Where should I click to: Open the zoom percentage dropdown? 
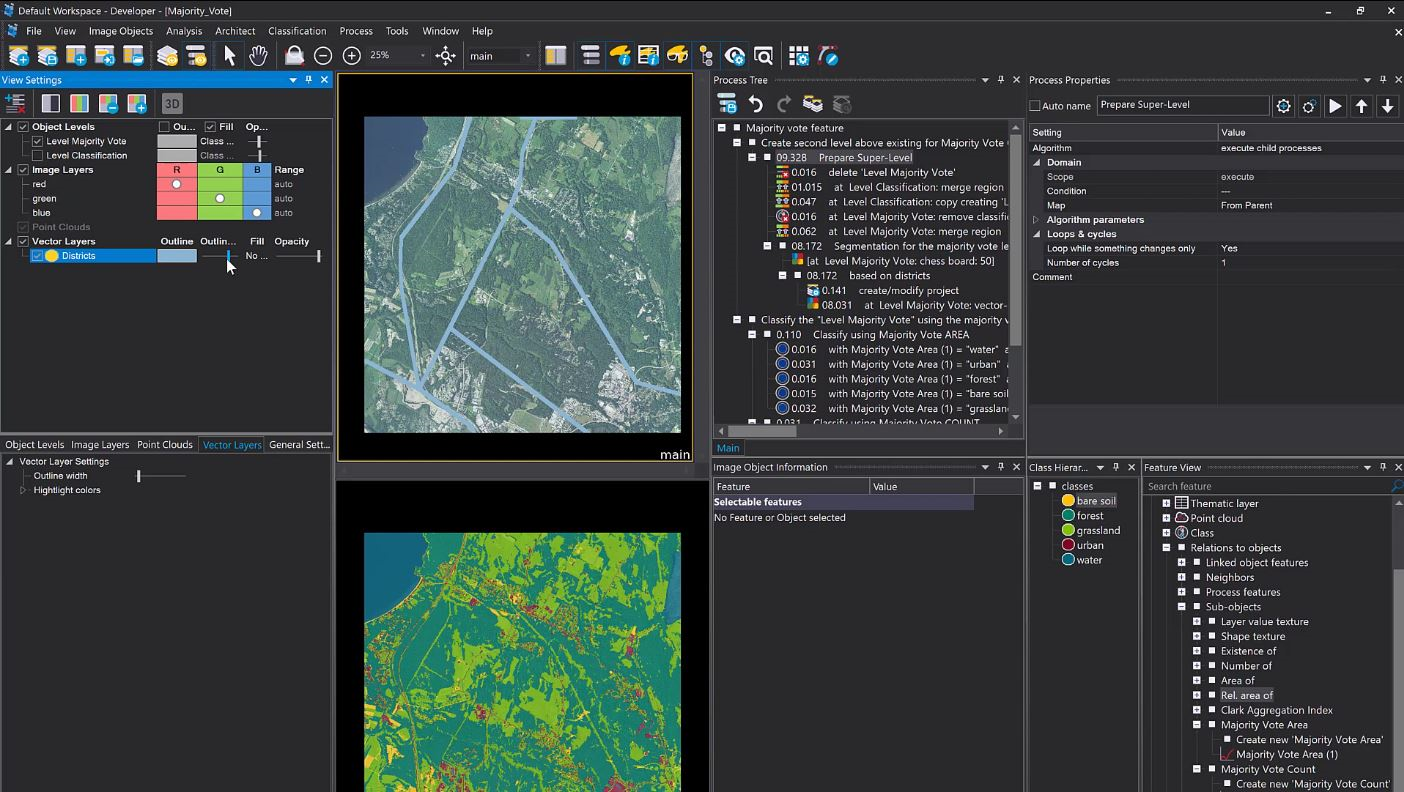click(x=422, y=56)
